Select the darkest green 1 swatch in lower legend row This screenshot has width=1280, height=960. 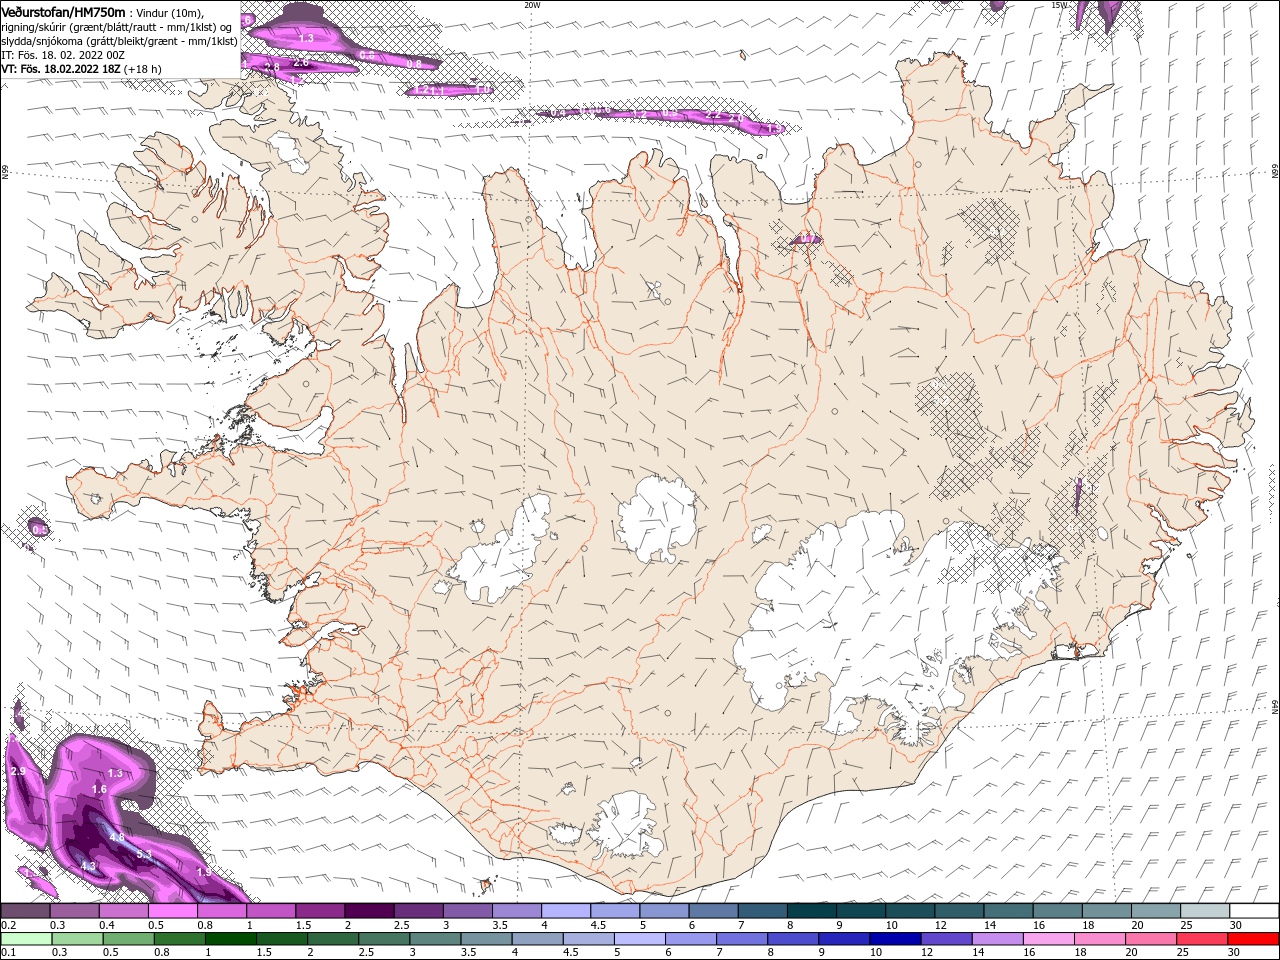(232, 939)
